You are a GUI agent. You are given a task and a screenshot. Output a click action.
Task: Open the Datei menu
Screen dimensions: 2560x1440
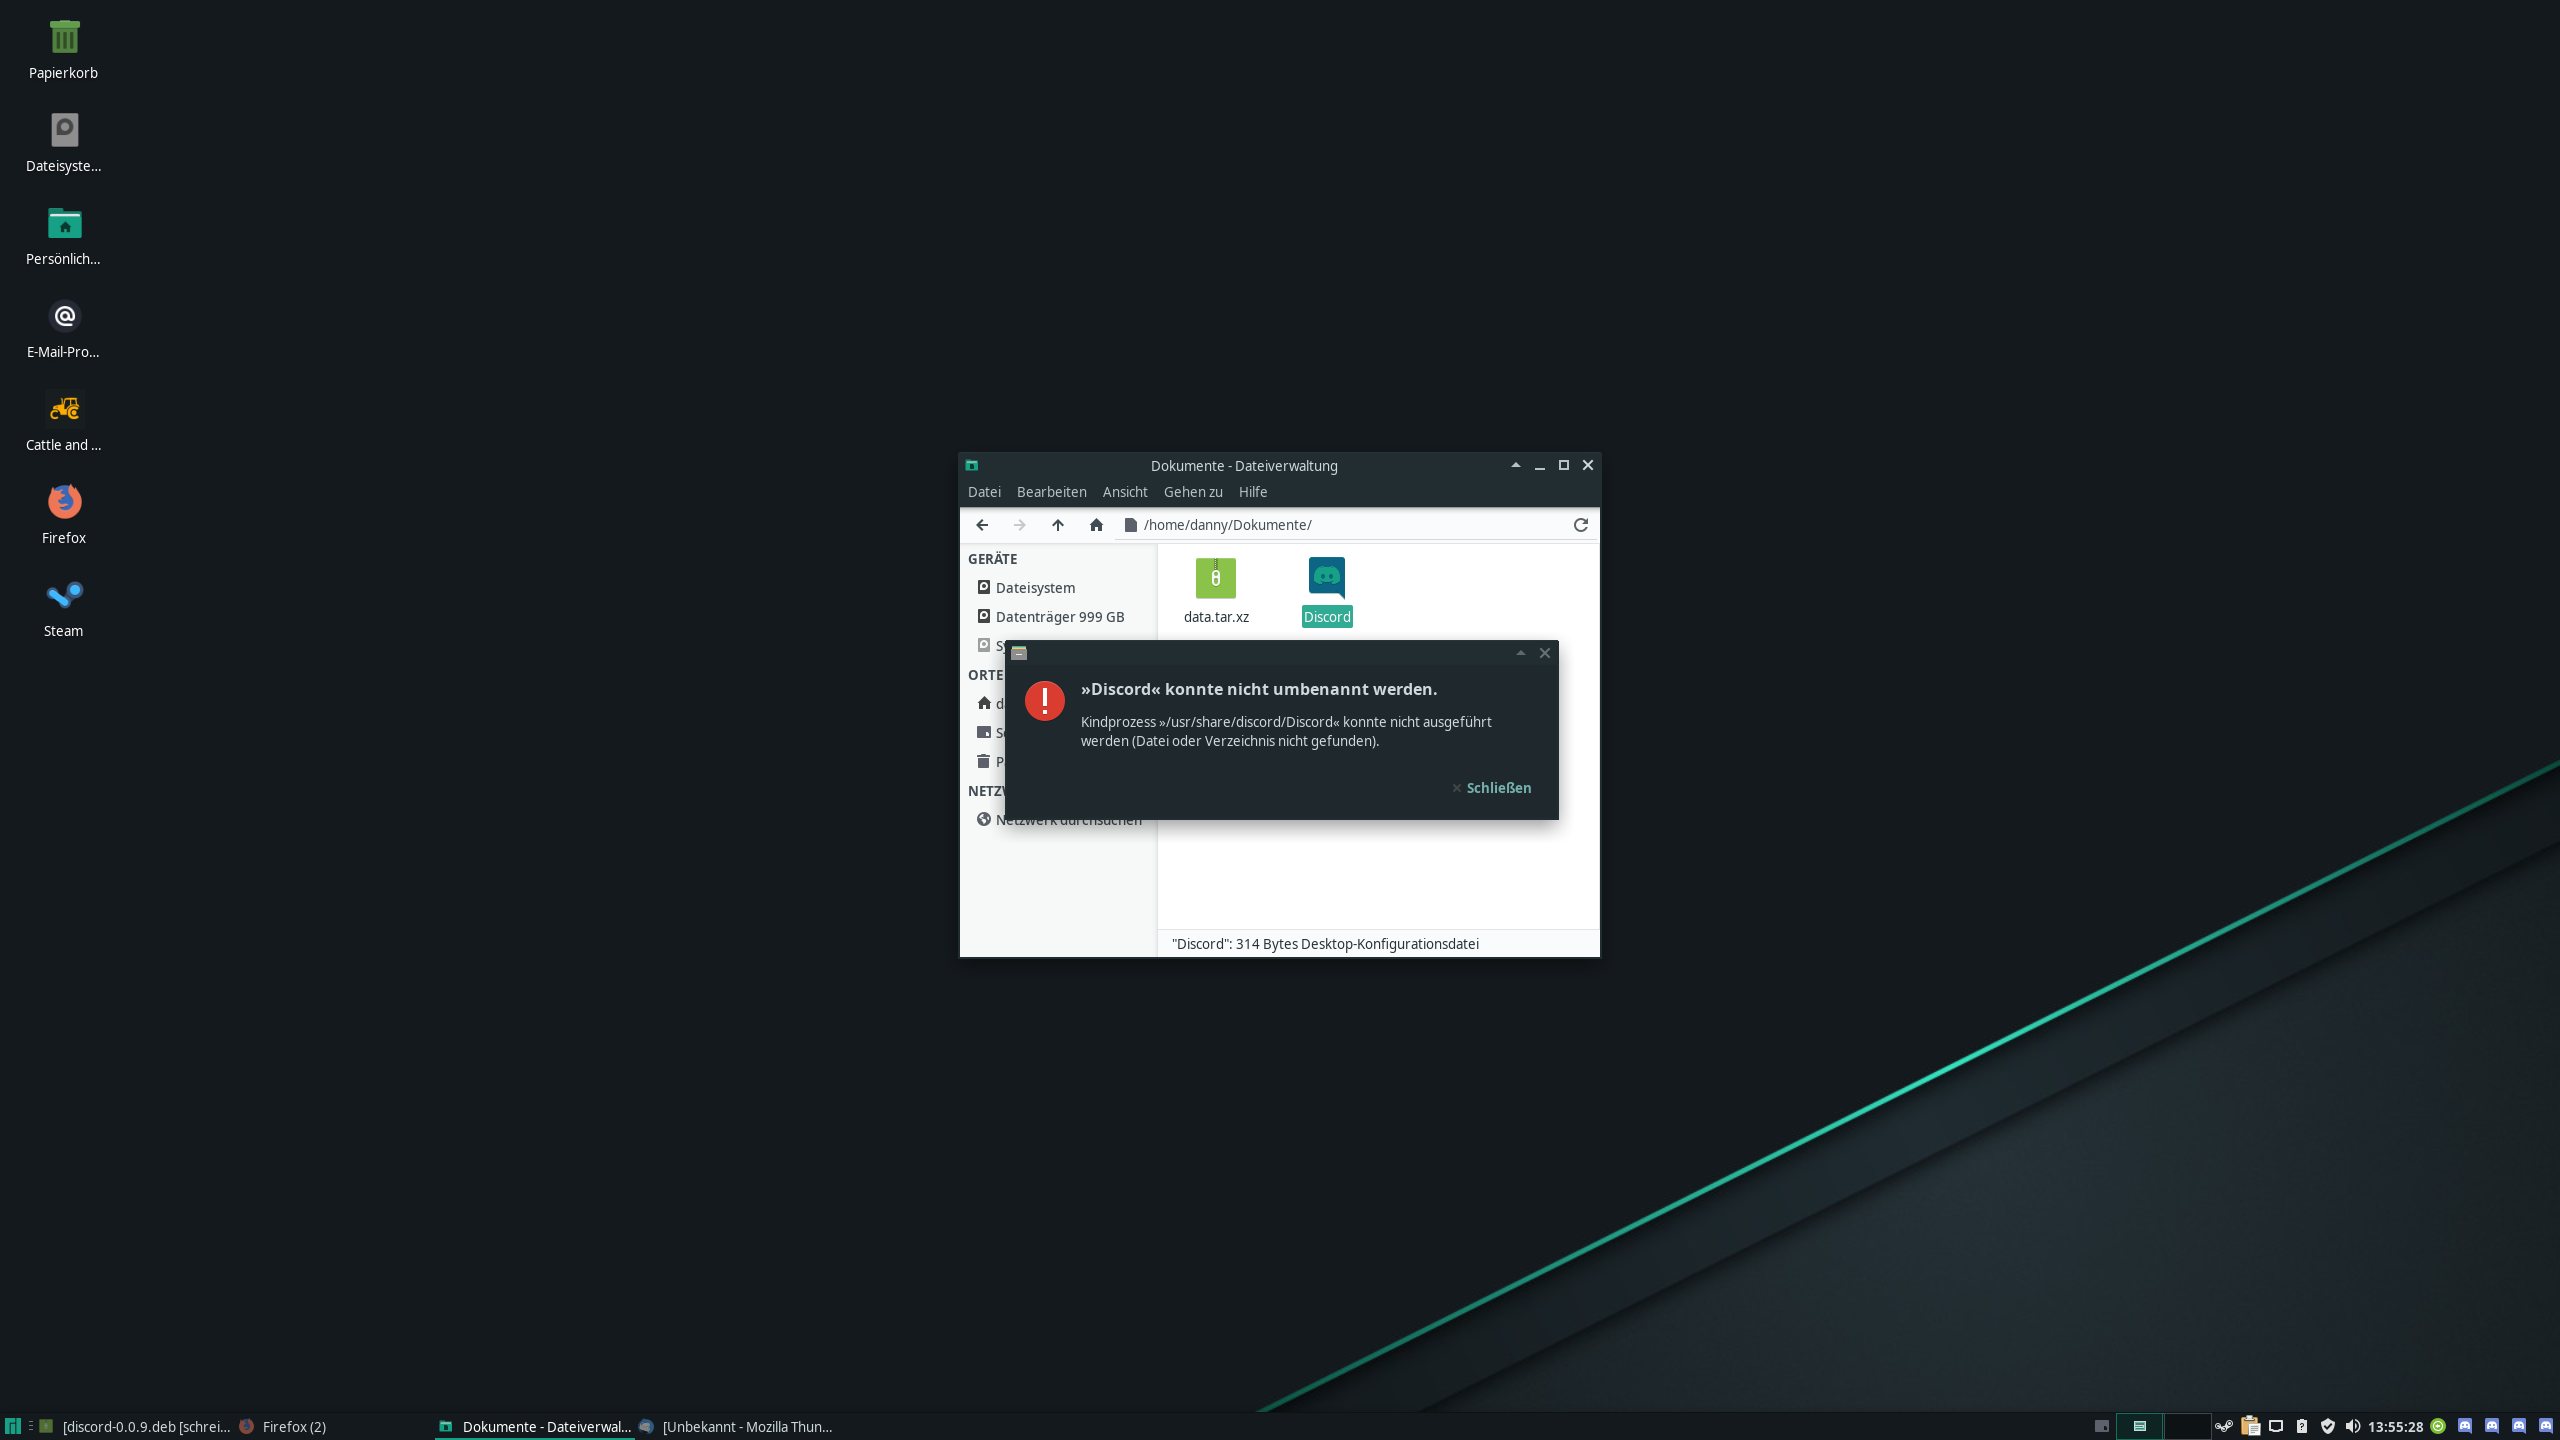(x=984, y=492)
